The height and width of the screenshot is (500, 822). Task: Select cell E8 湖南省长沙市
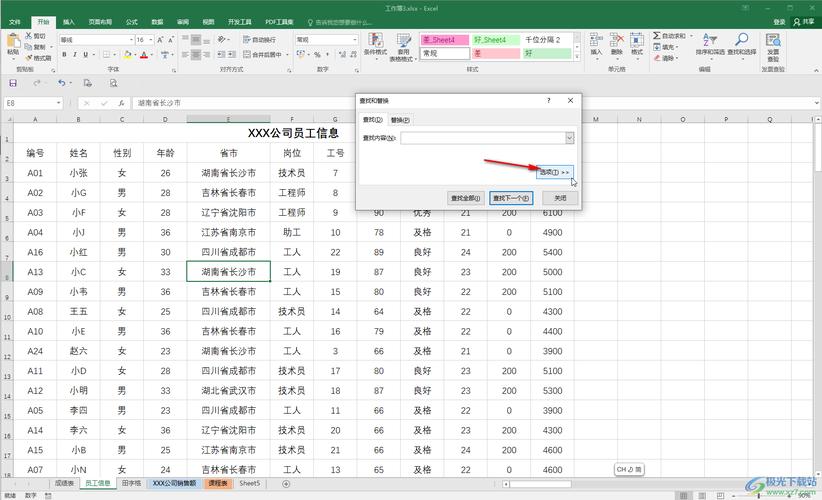point(229,271)
